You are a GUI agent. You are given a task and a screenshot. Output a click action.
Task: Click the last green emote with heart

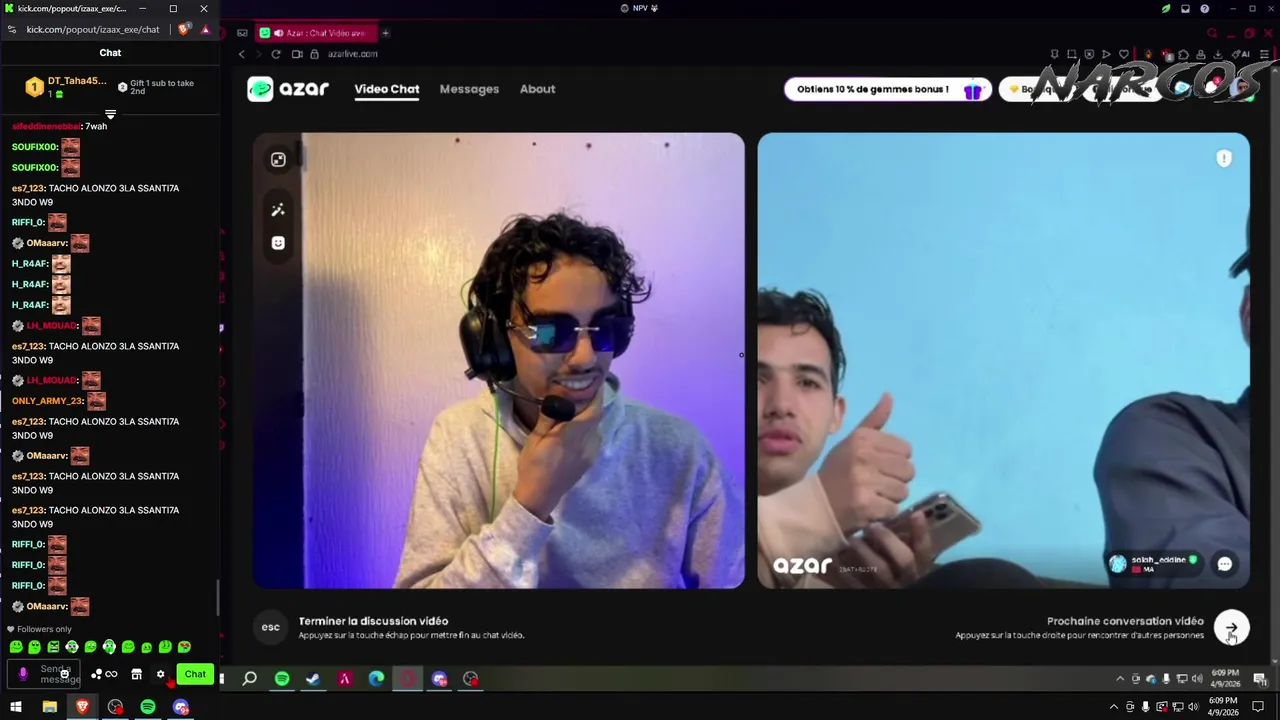click(x=184, y=647)
